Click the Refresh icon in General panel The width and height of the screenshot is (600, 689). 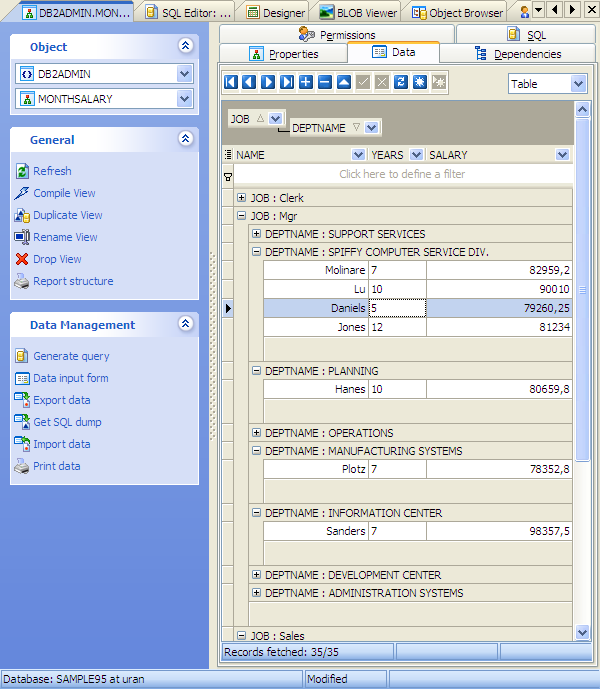click(22, 171)
